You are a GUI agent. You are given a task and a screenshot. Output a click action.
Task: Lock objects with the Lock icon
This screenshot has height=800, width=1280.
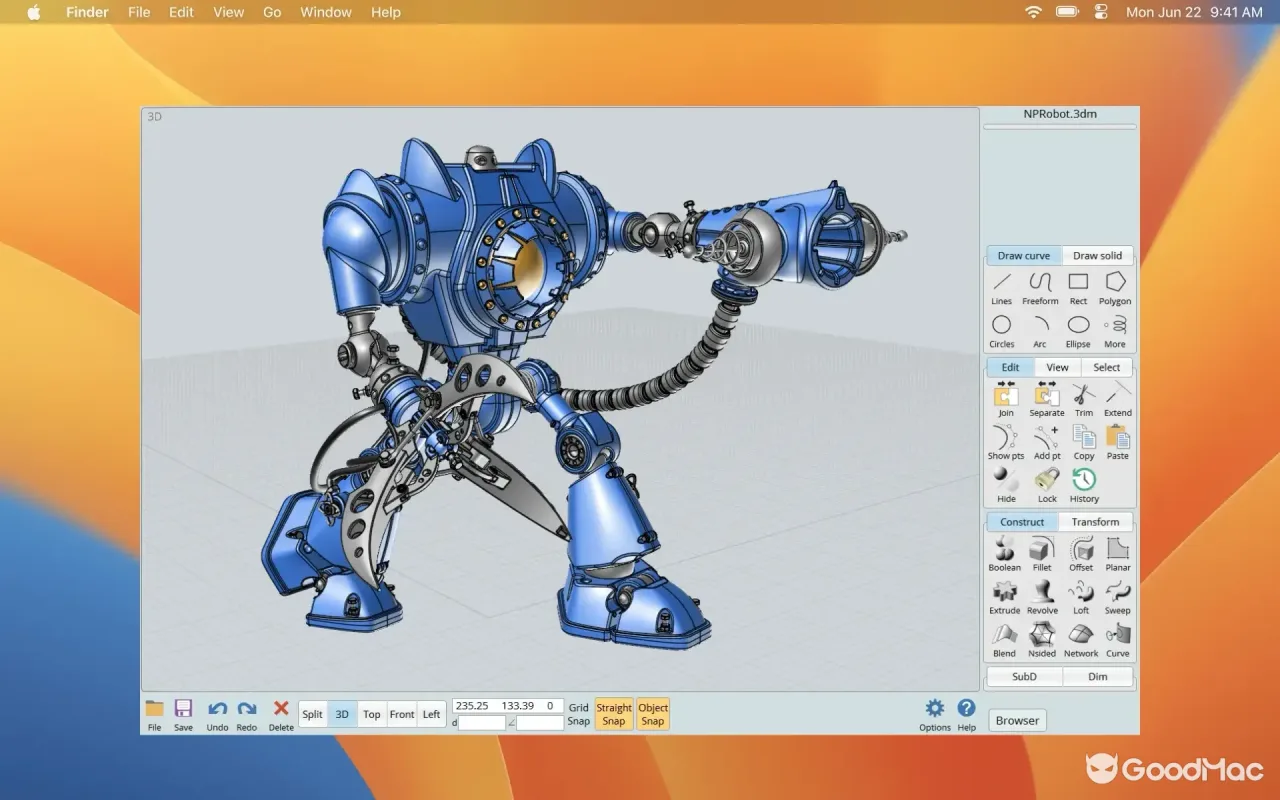click(1047, 485)
